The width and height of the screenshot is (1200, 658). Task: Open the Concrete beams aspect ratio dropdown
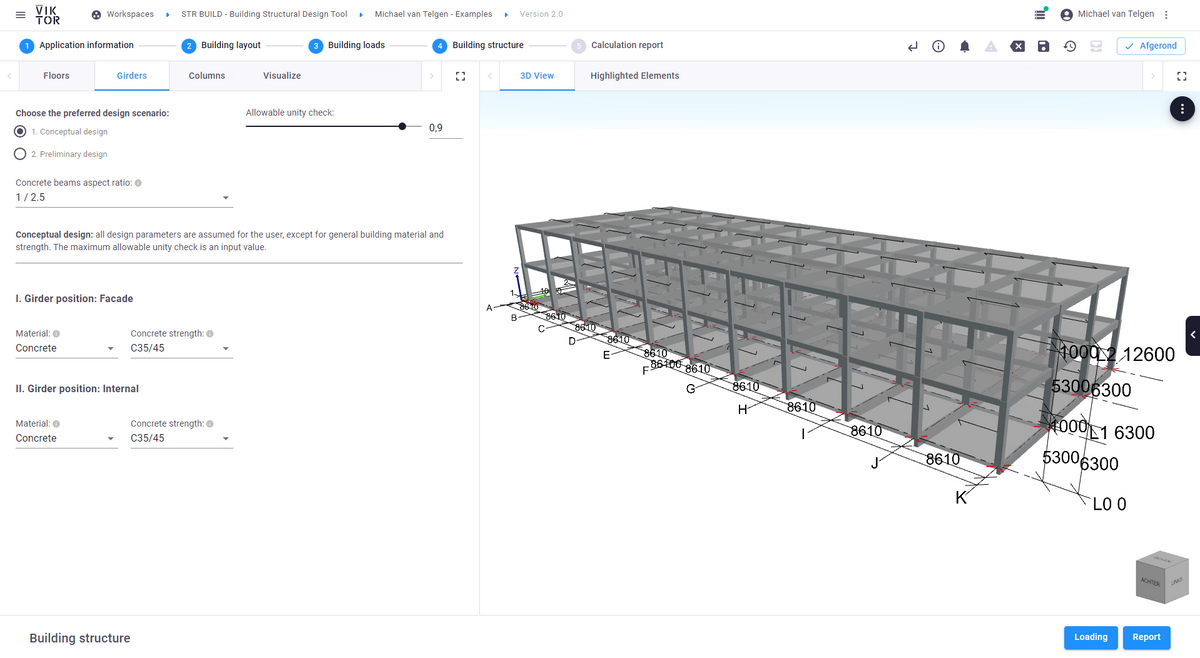click(226, 197)
